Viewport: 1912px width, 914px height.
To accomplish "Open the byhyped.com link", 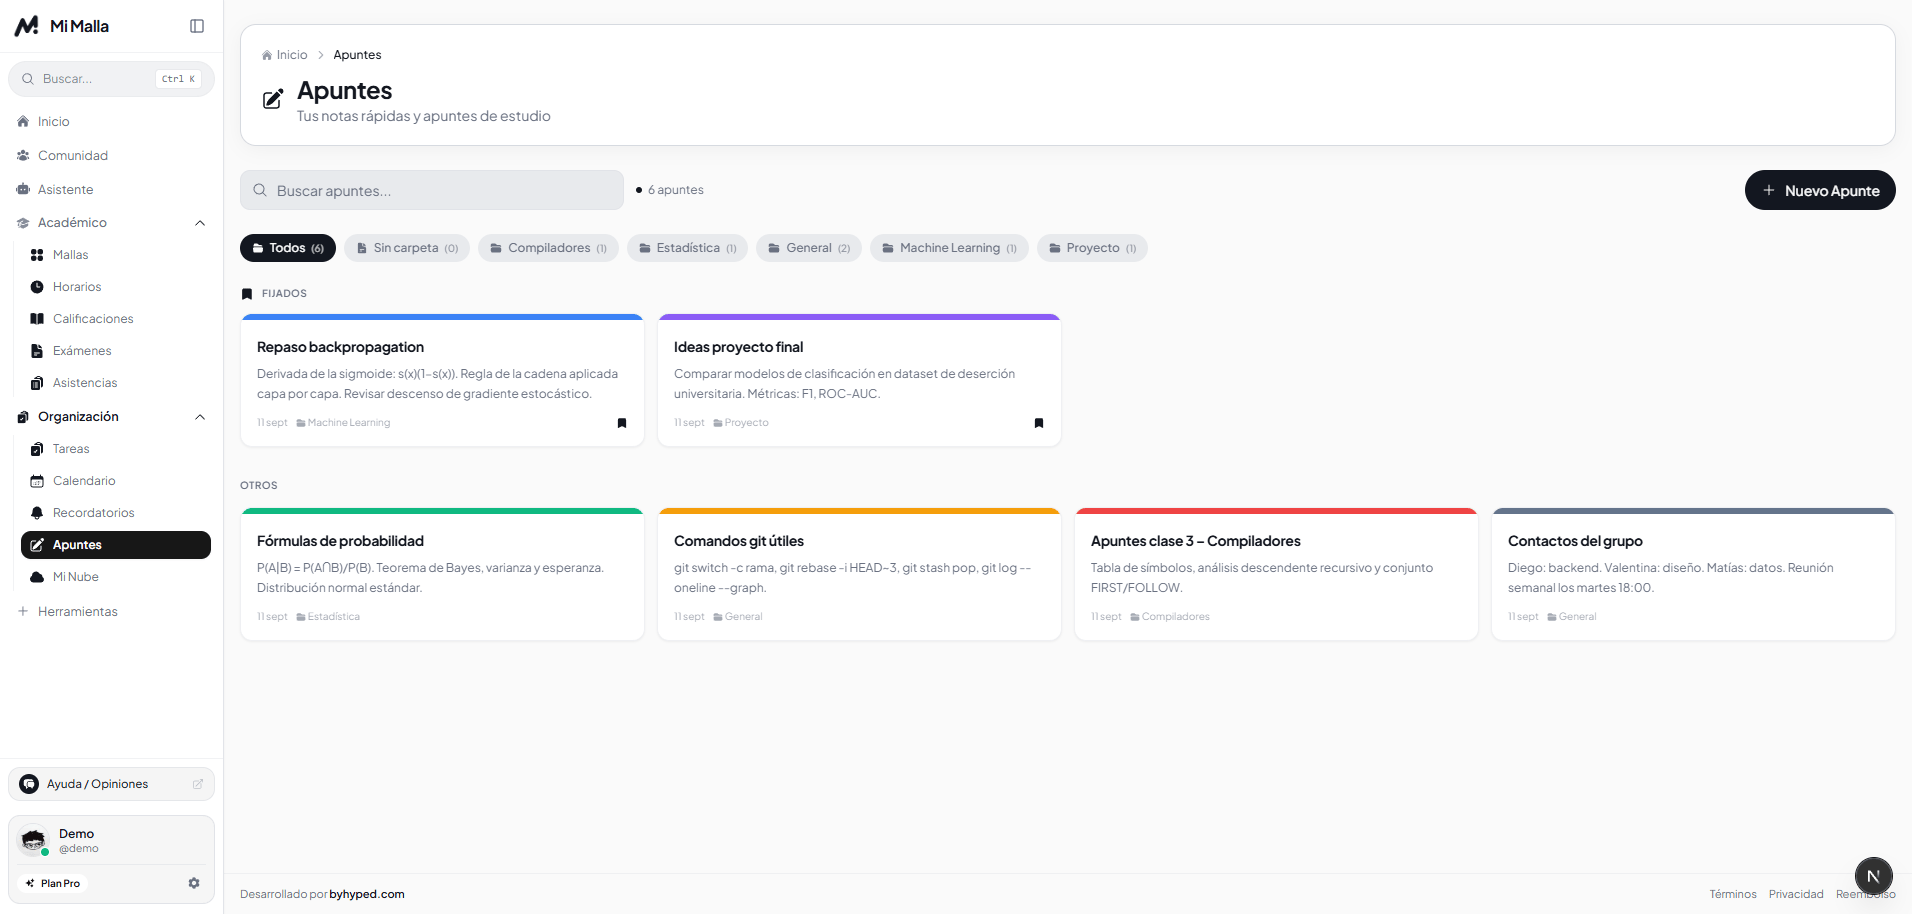I will tap(367, 894).
